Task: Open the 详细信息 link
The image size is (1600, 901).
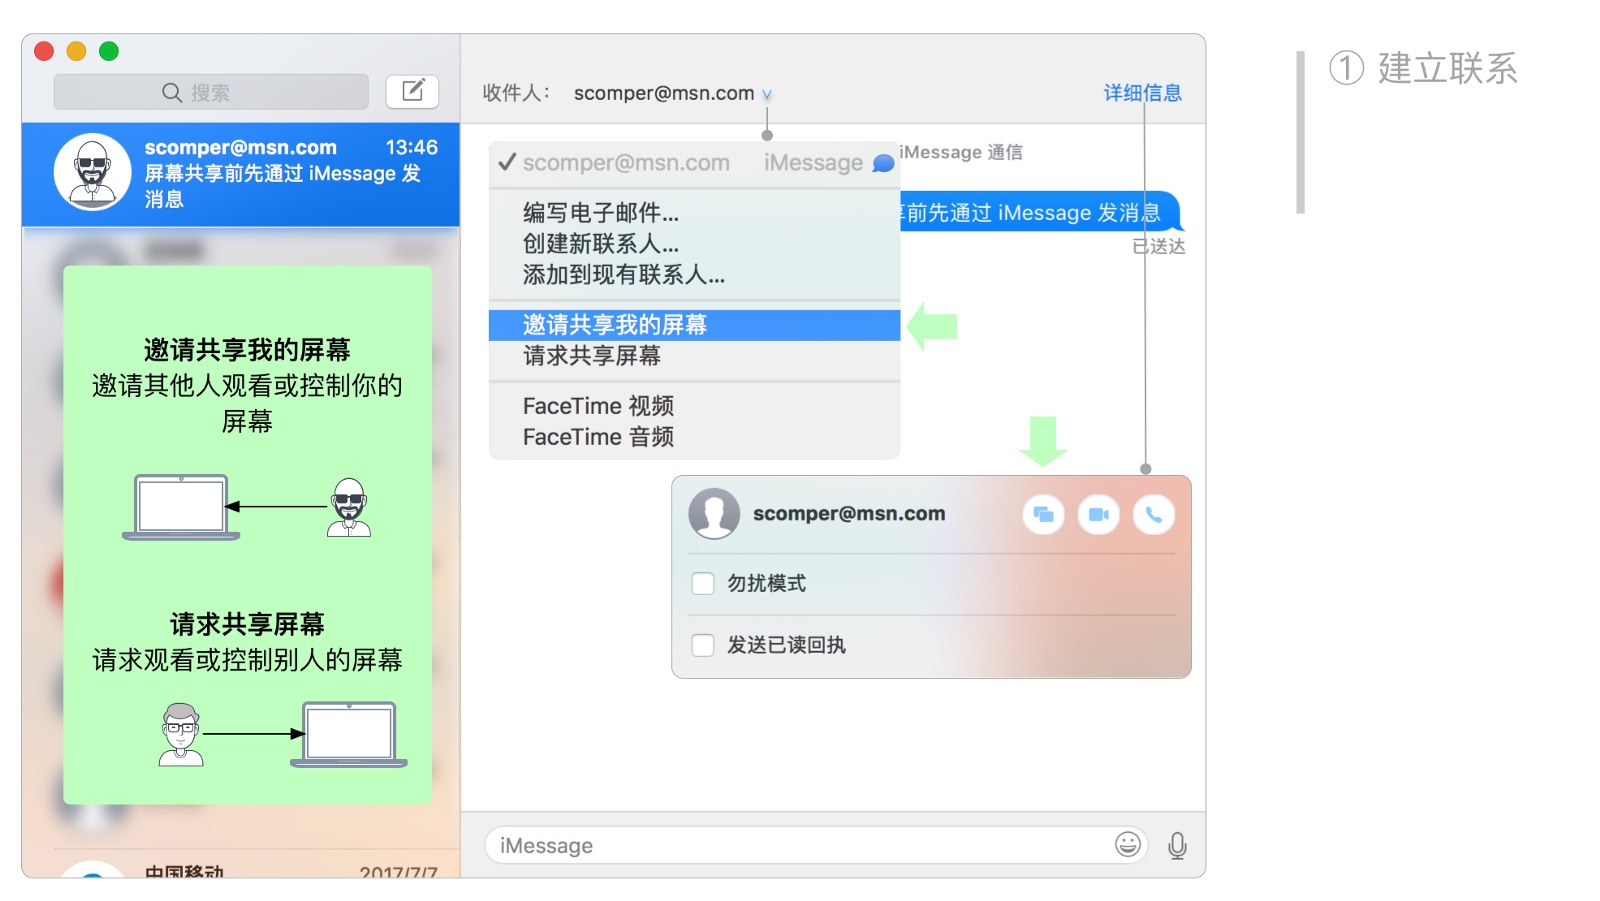Action: (x=1142, y=93)
